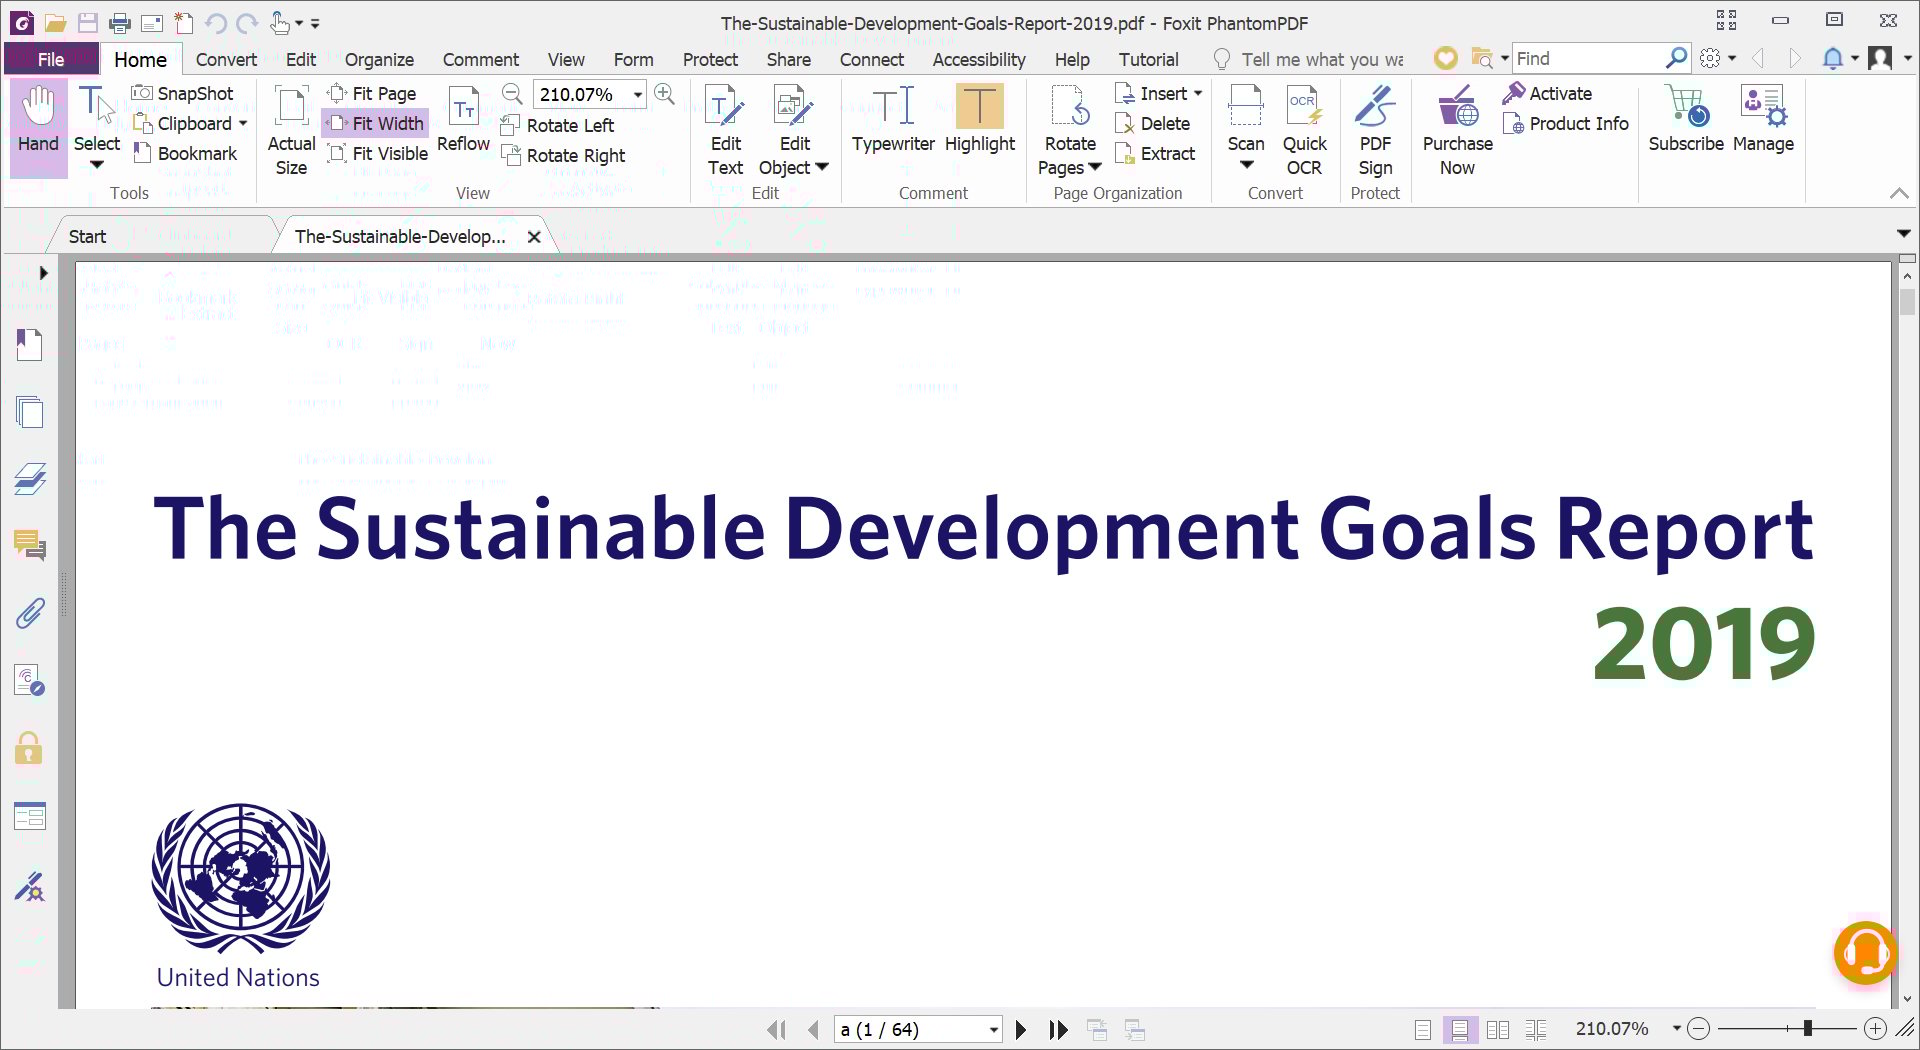Choose Fit Page view
1920x1050 pixels.
[x=372, y=93]
